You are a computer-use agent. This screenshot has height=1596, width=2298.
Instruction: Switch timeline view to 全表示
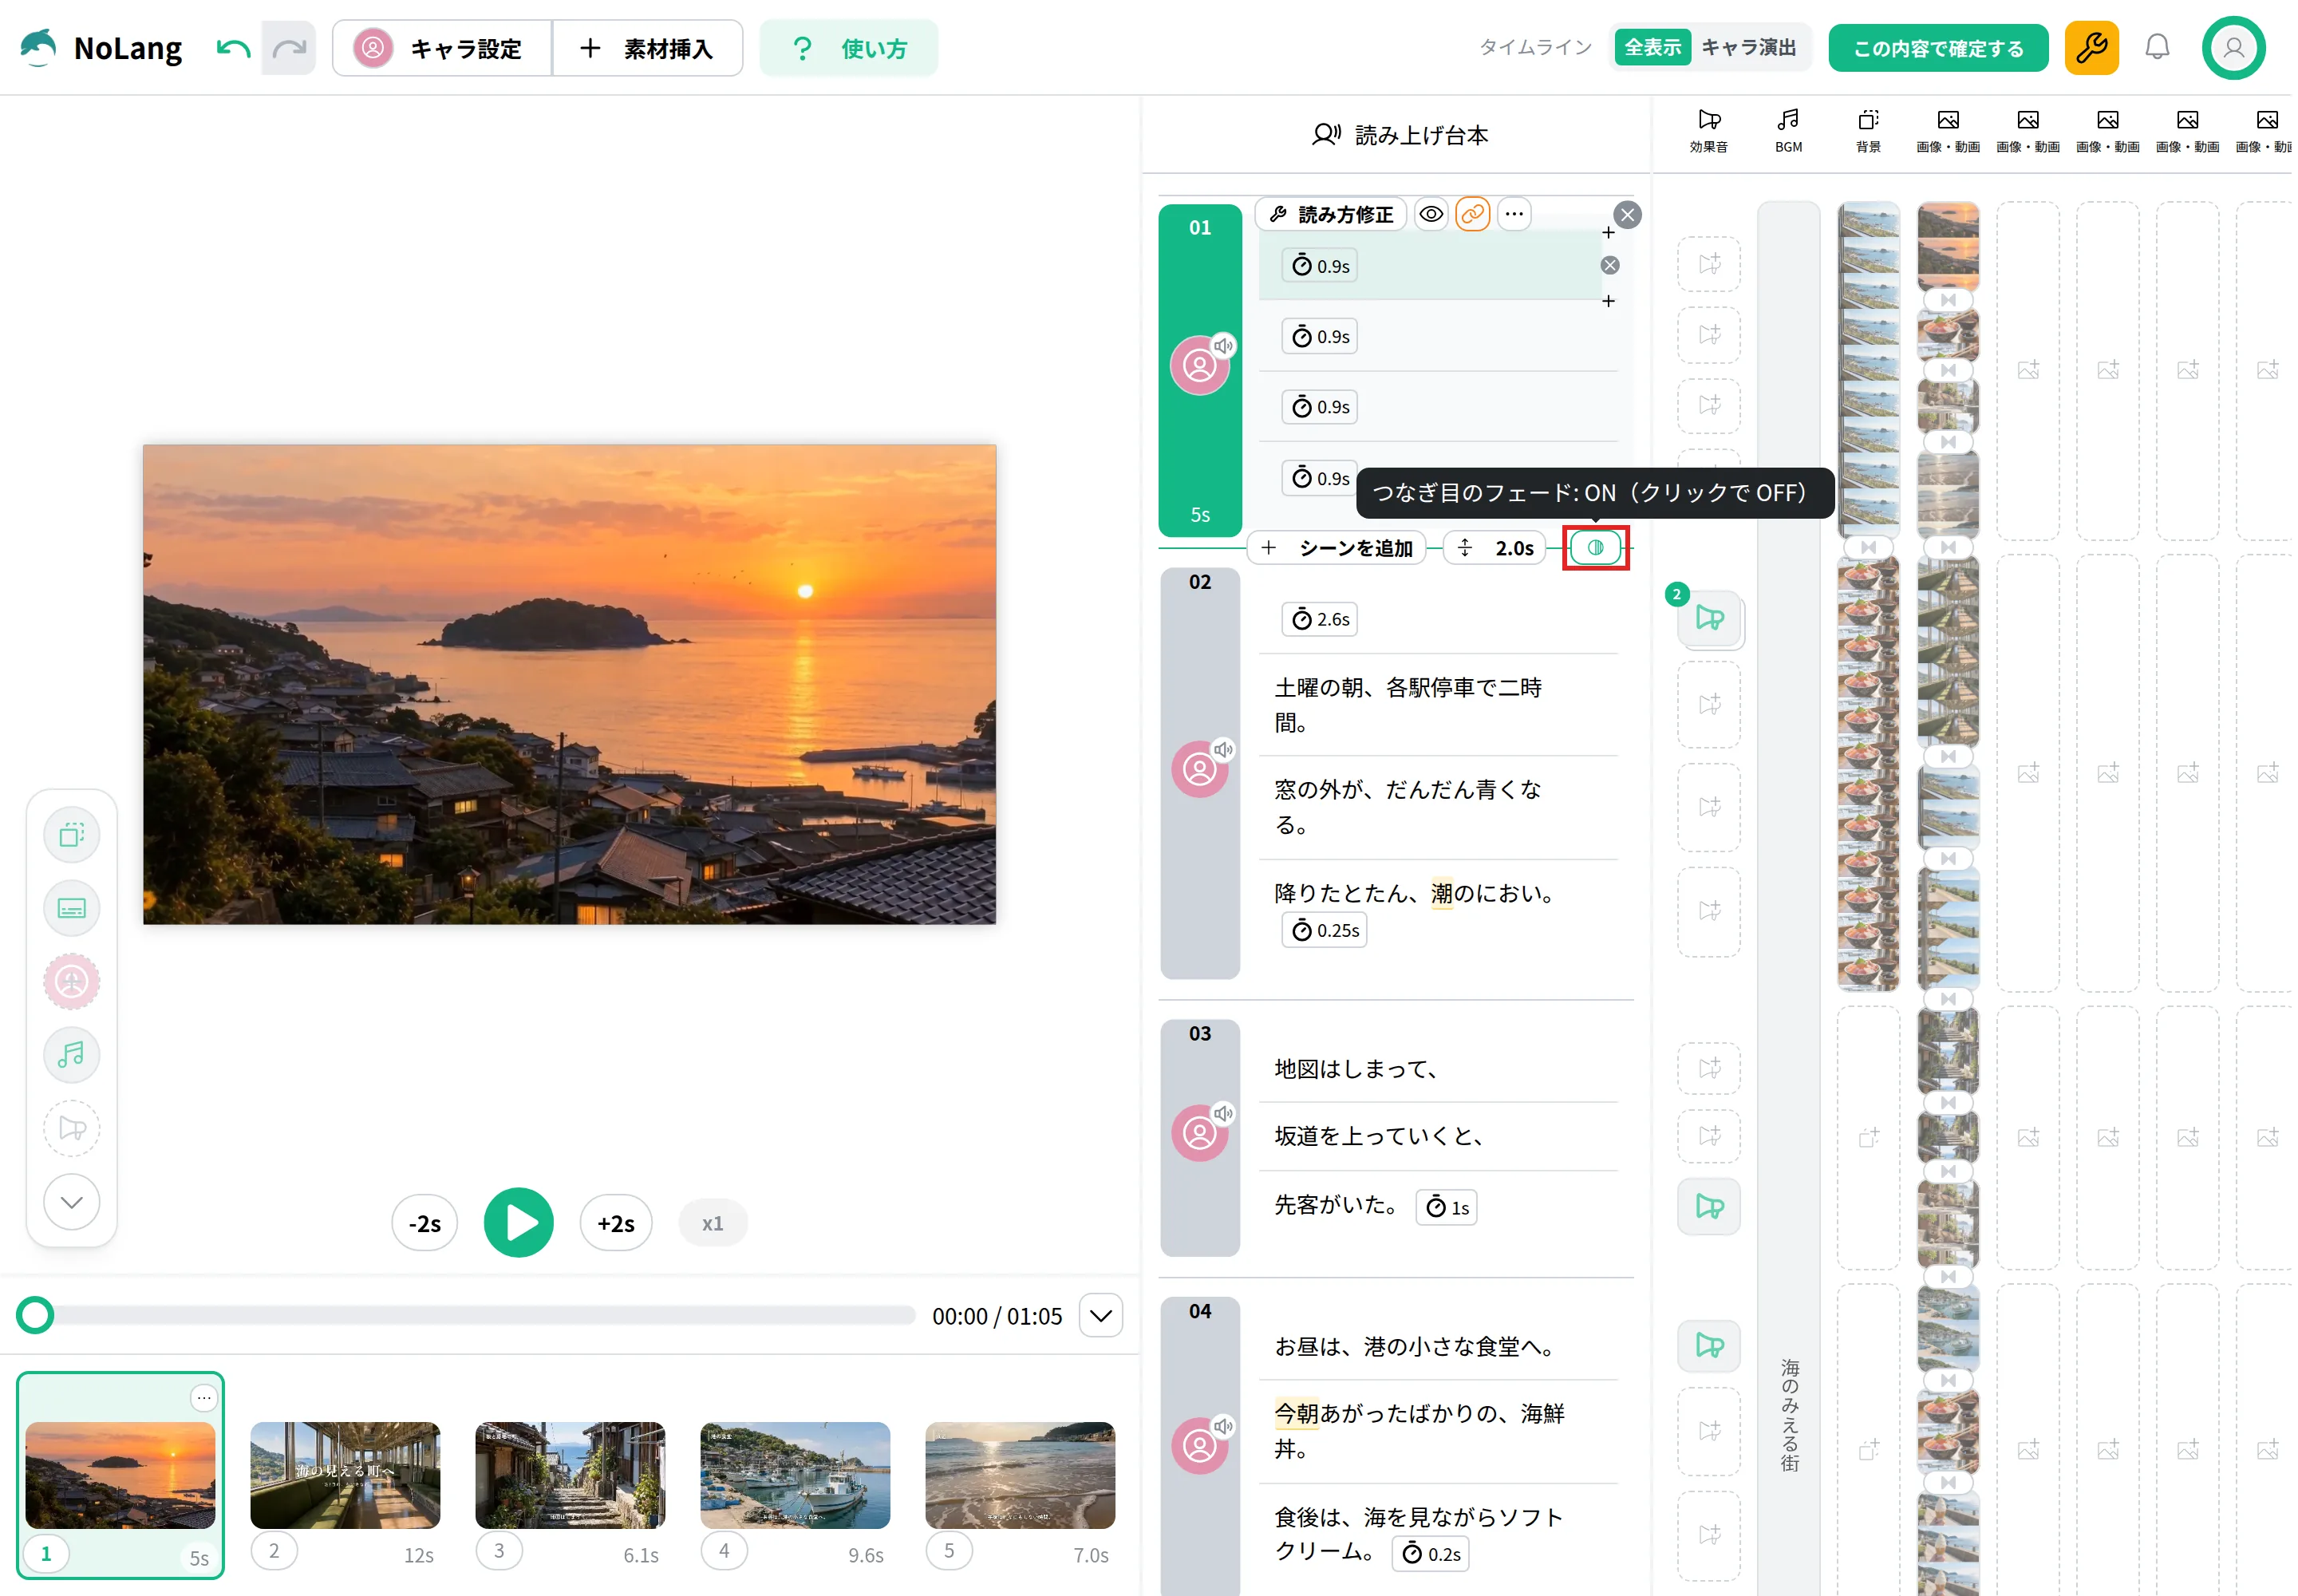(x=1652, y=47)
